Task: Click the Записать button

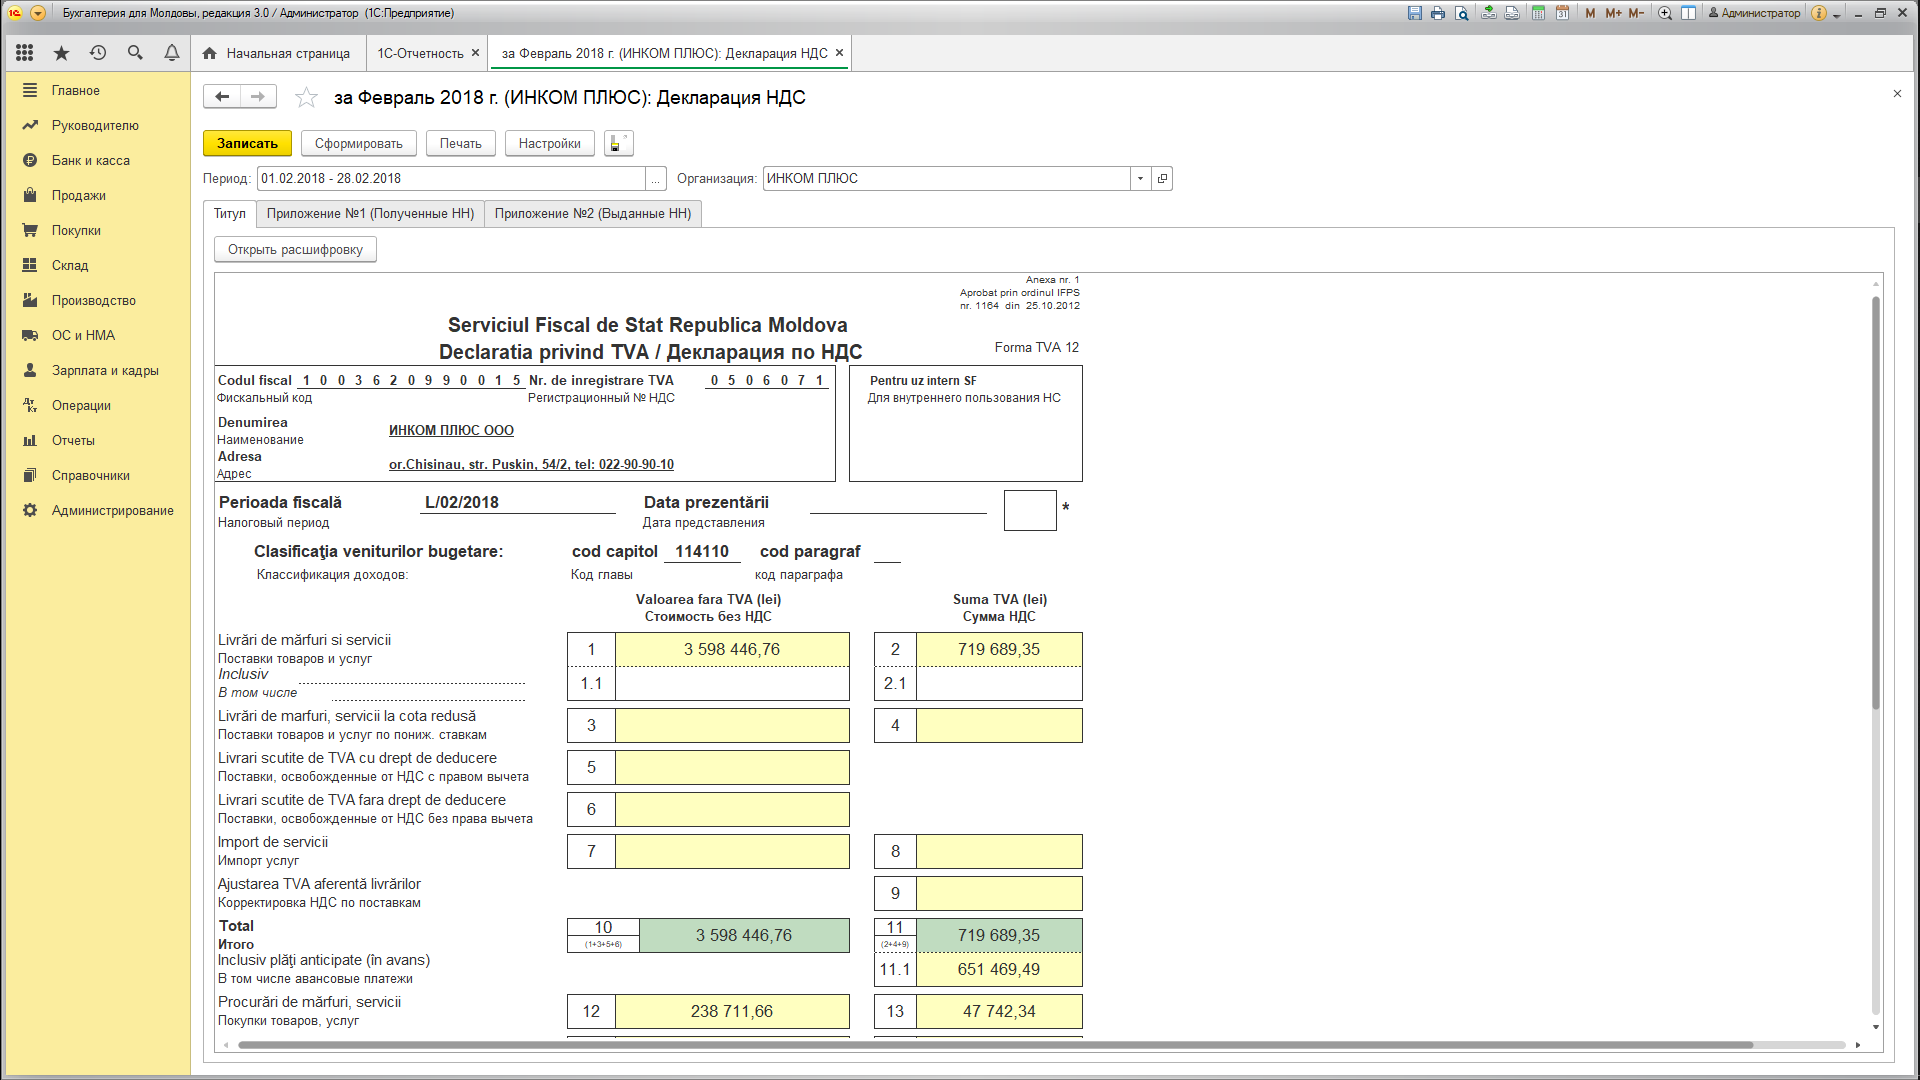Action: click(247, 143)
